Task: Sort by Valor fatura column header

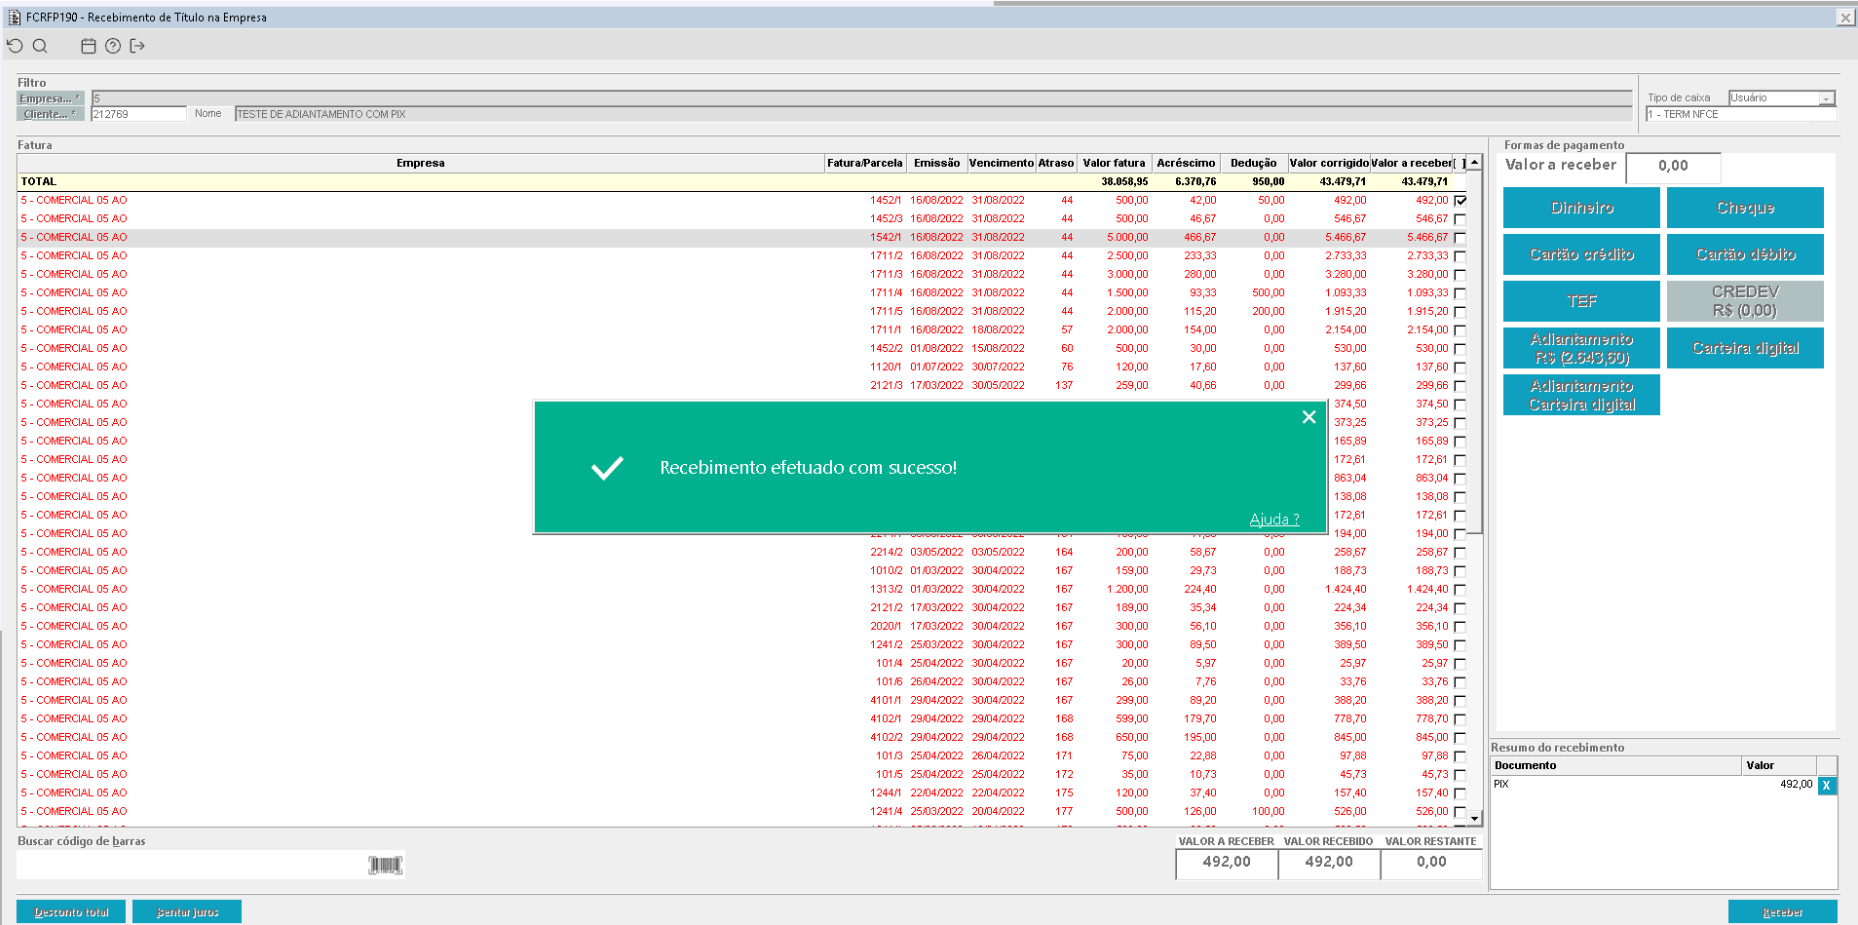Action: click(1114, 163)
